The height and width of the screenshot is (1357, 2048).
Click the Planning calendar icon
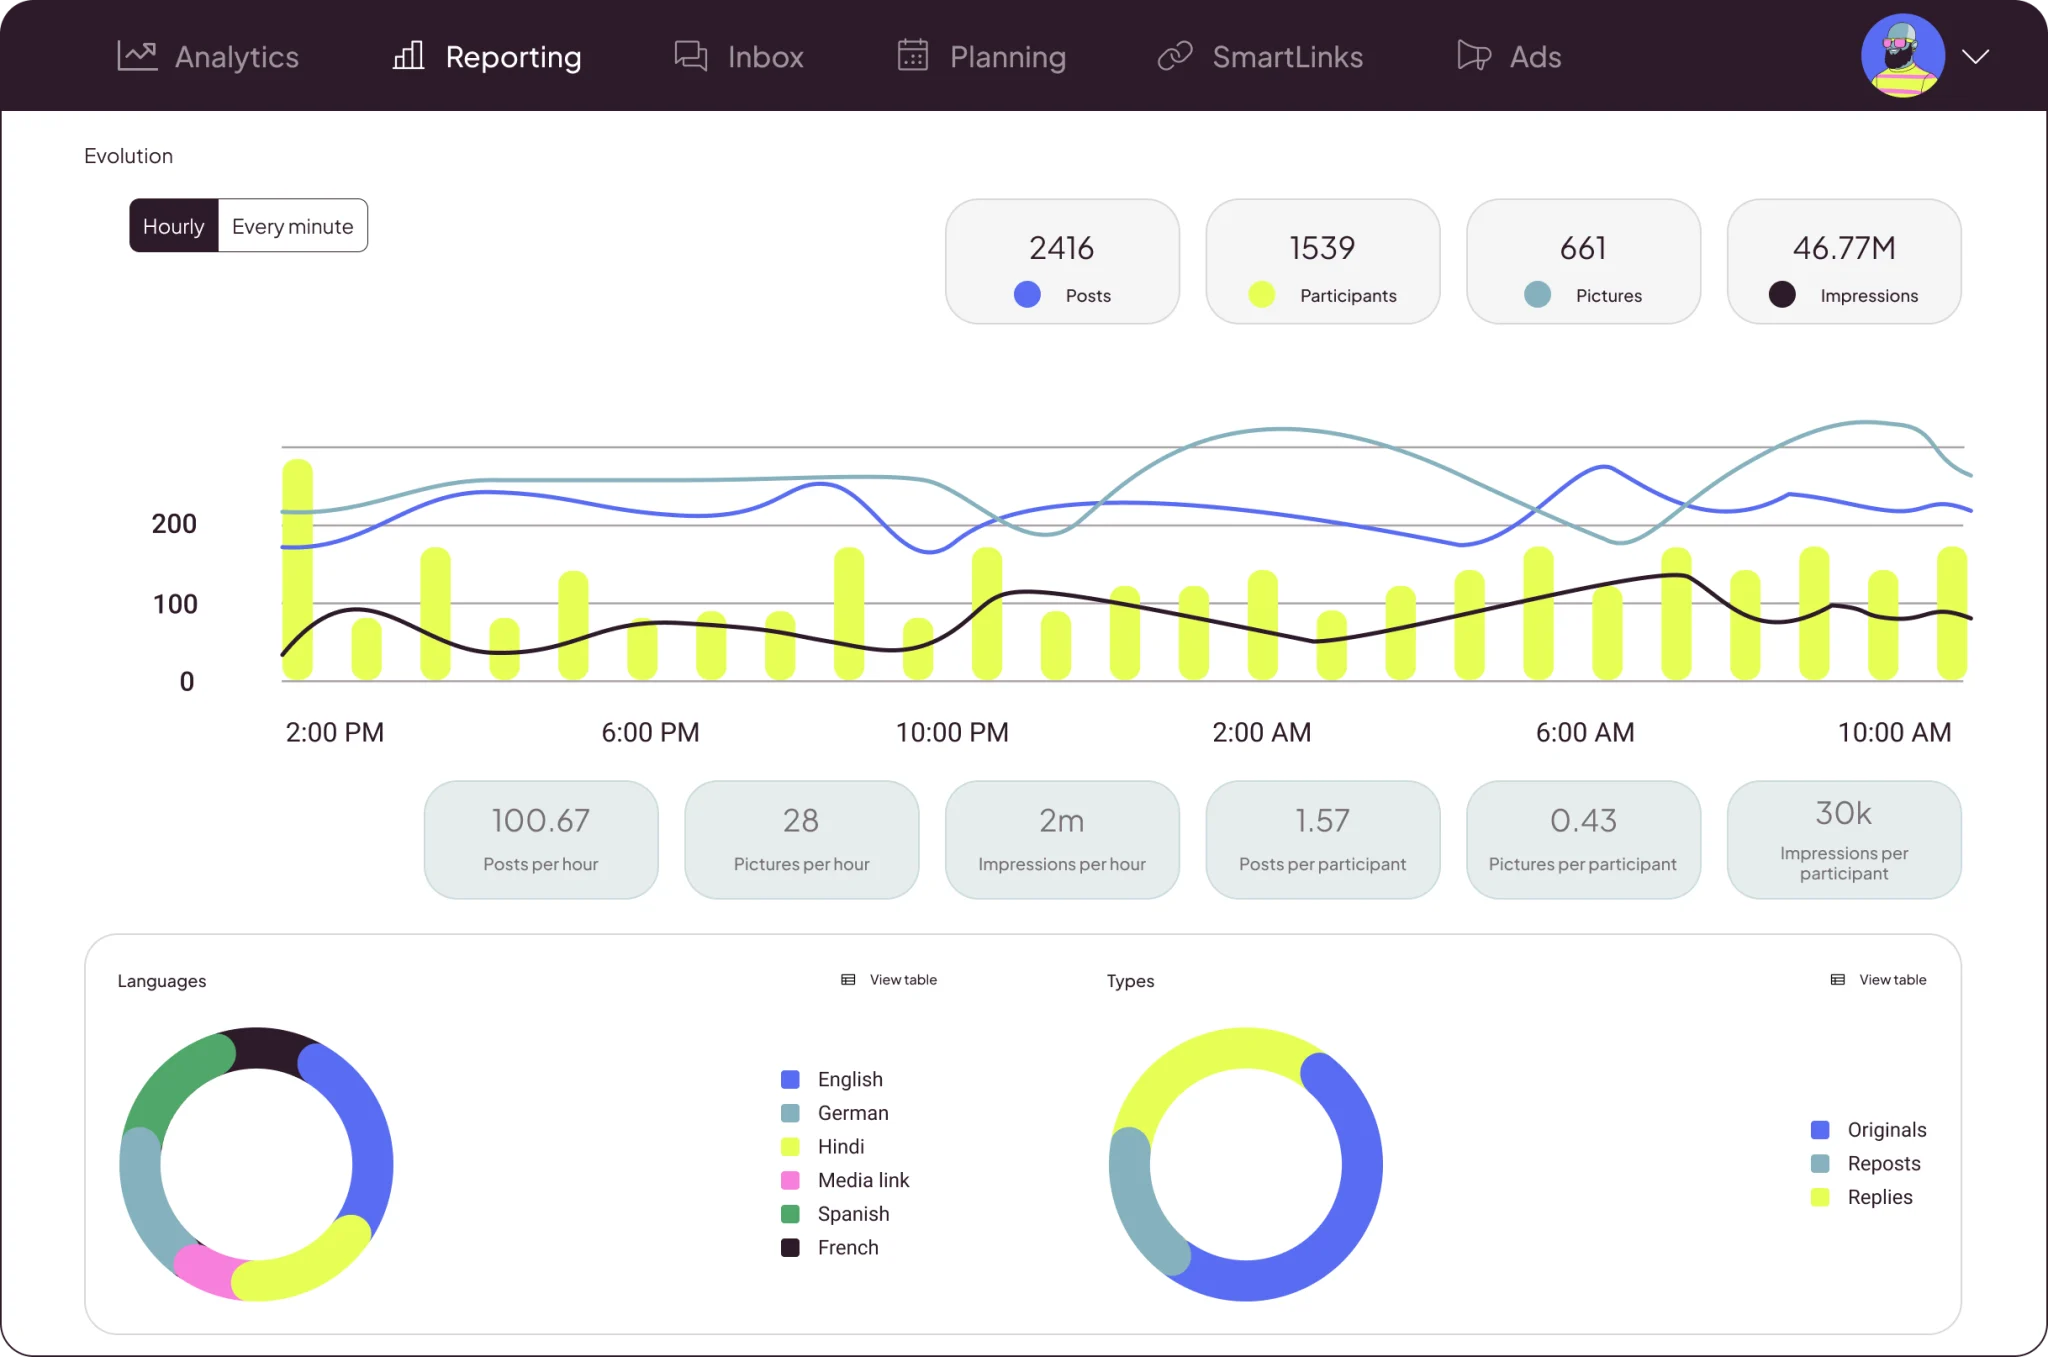click(x=912, y=55)
